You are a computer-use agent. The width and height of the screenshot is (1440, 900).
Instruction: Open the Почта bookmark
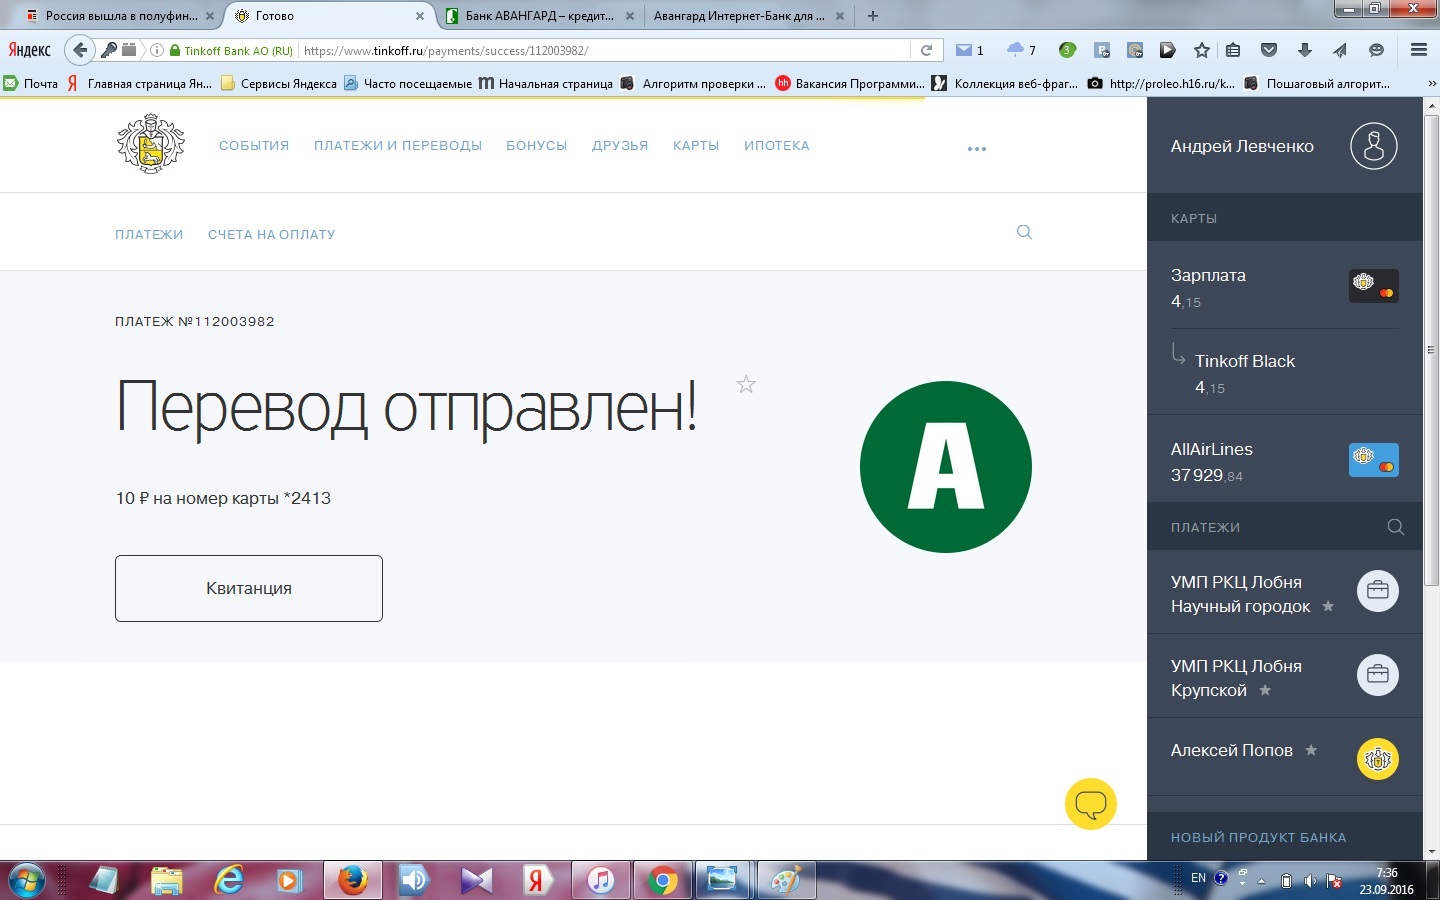pyautogui.click(x=31, y=84)
